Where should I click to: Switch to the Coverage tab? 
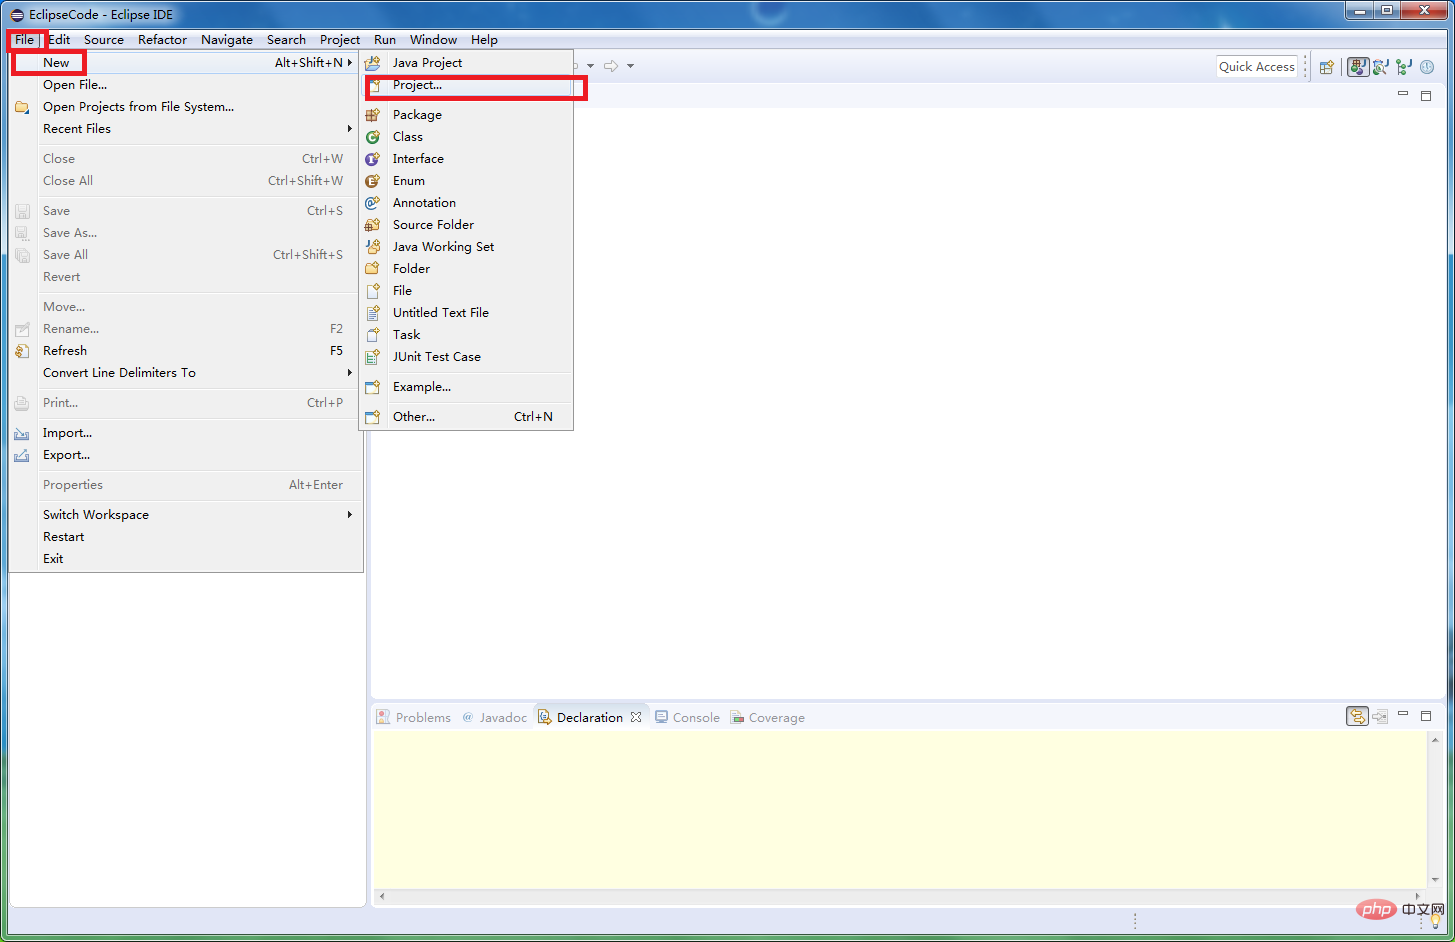pyautogui.click(x=767, y=717)
